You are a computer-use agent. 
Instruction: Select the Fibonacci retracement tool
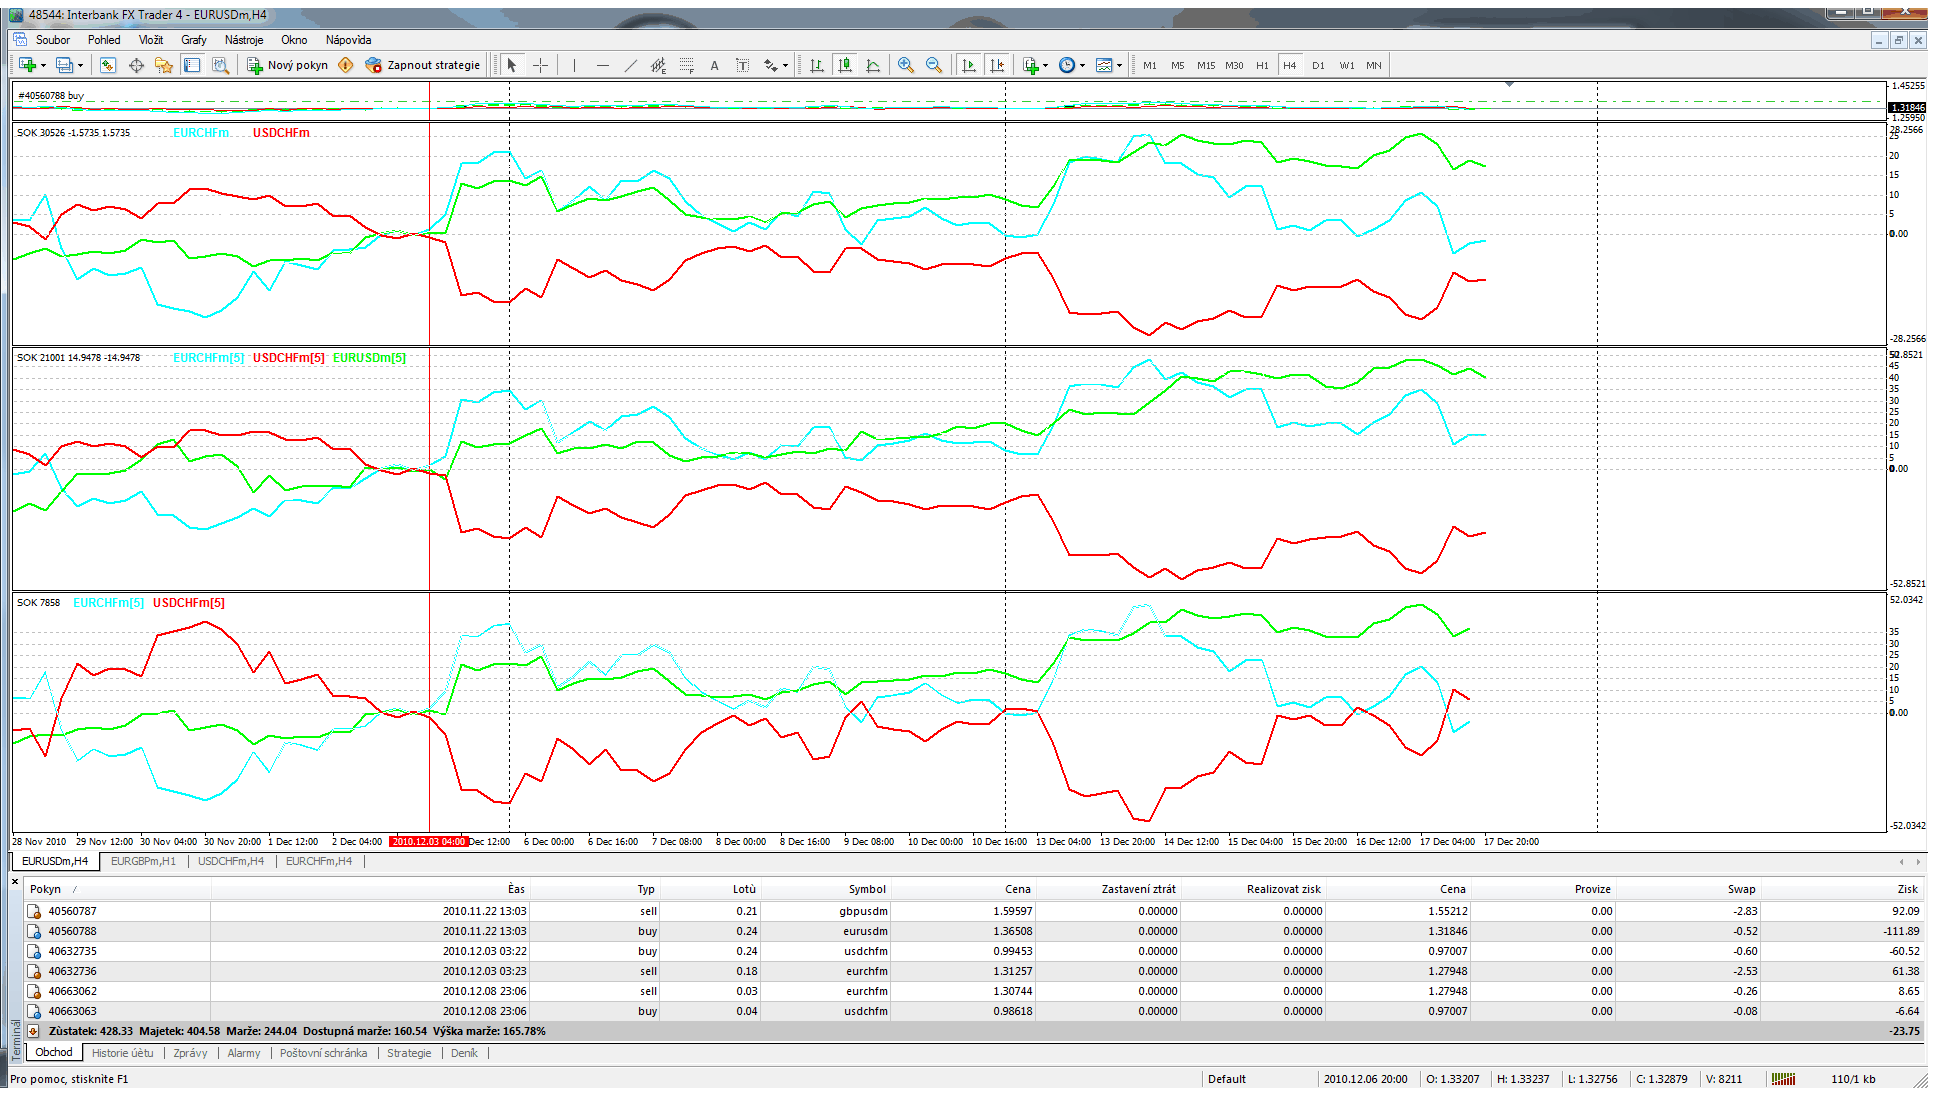pos(686,65)
